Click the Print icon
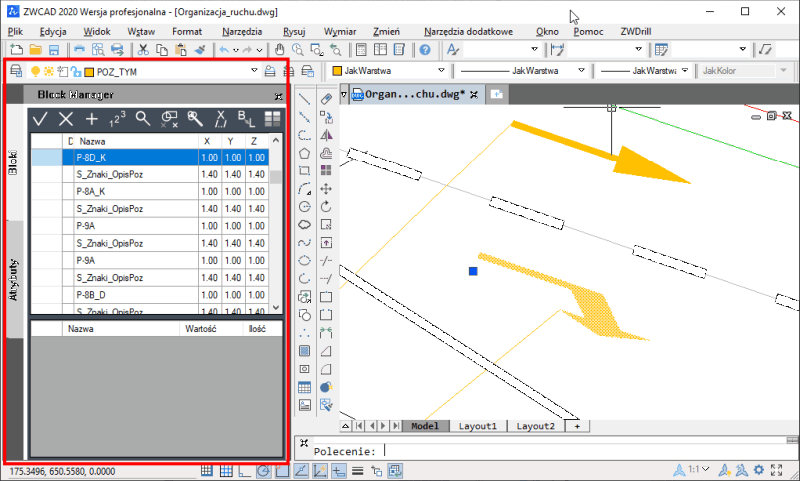 (79, 49)
